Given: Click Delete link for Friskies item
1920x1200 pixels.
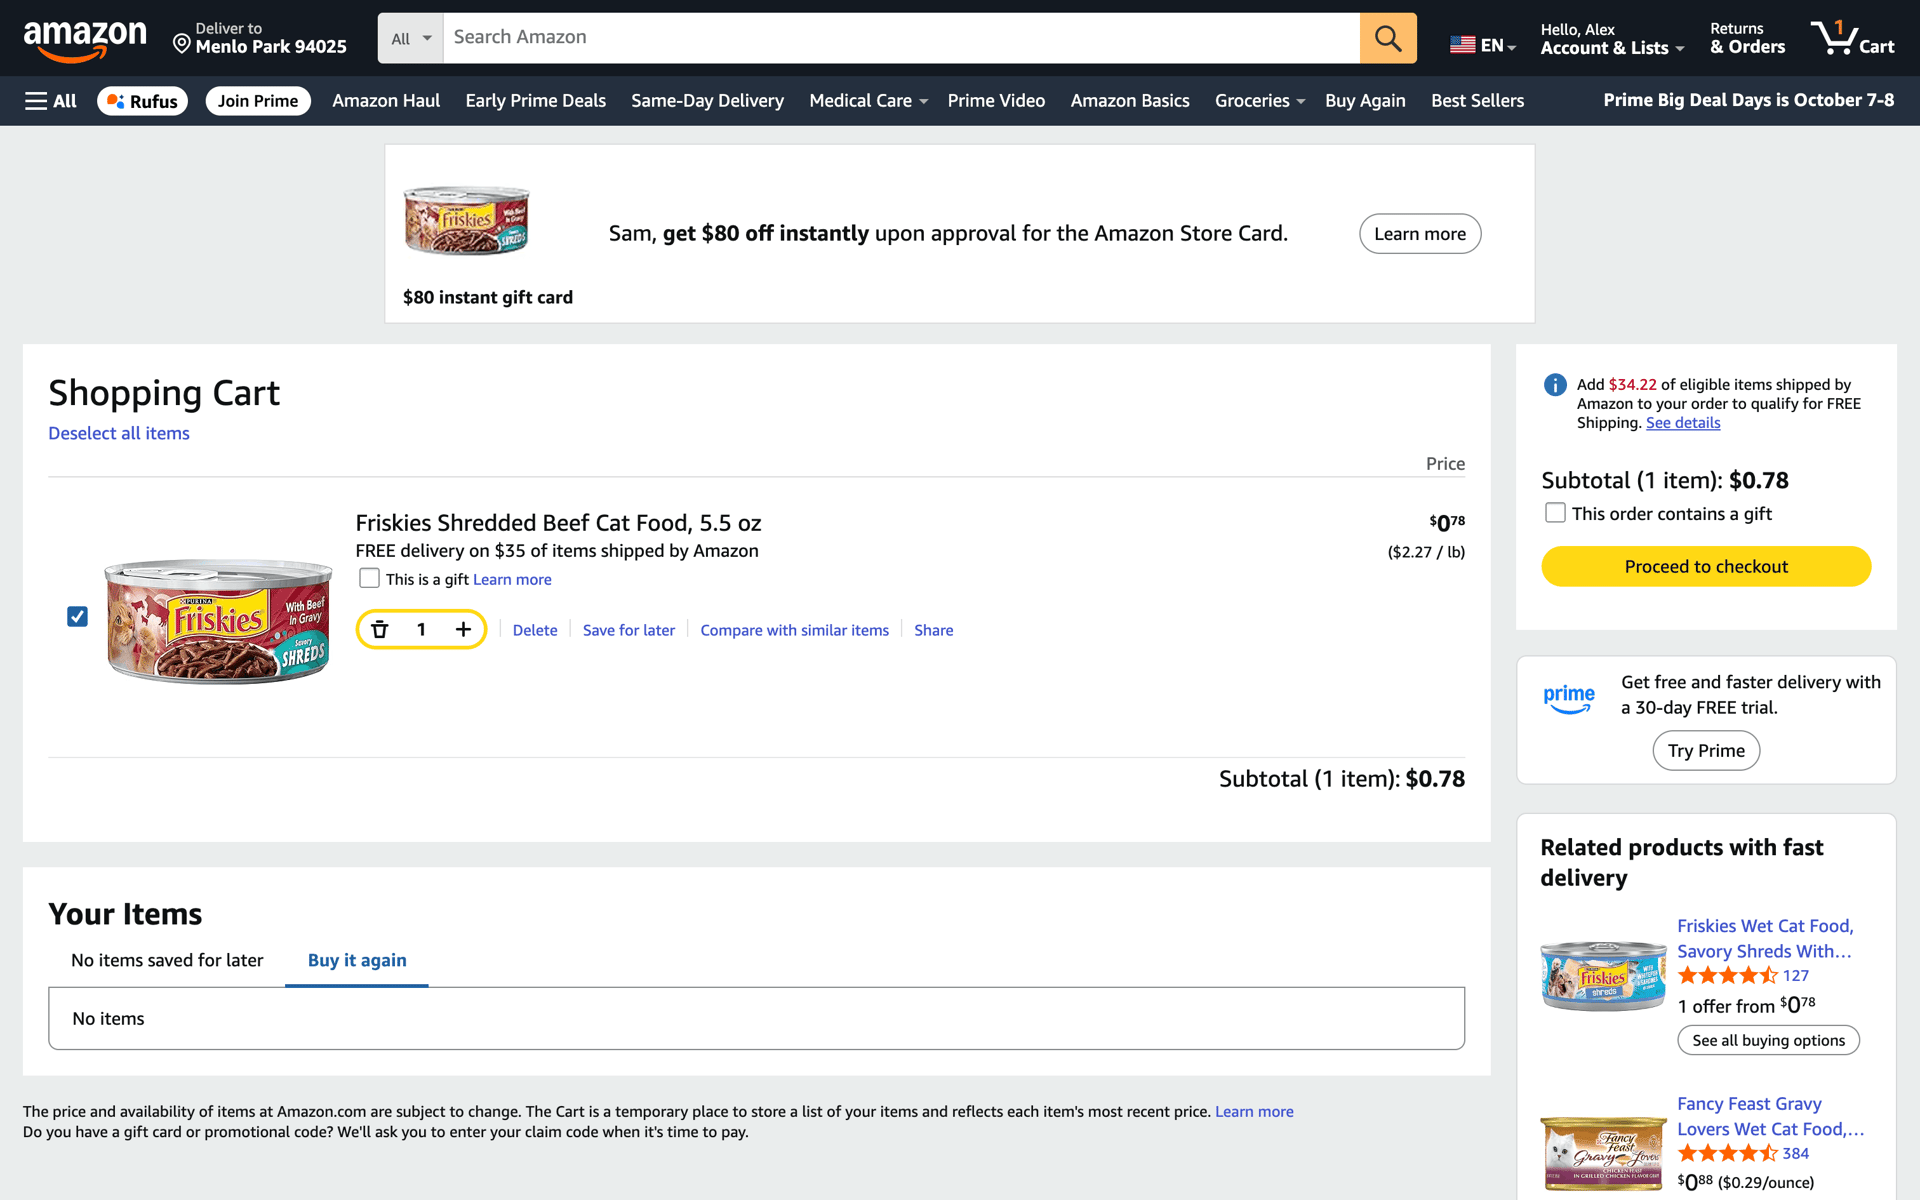Looking at the screenshot, I should (535, 630).
